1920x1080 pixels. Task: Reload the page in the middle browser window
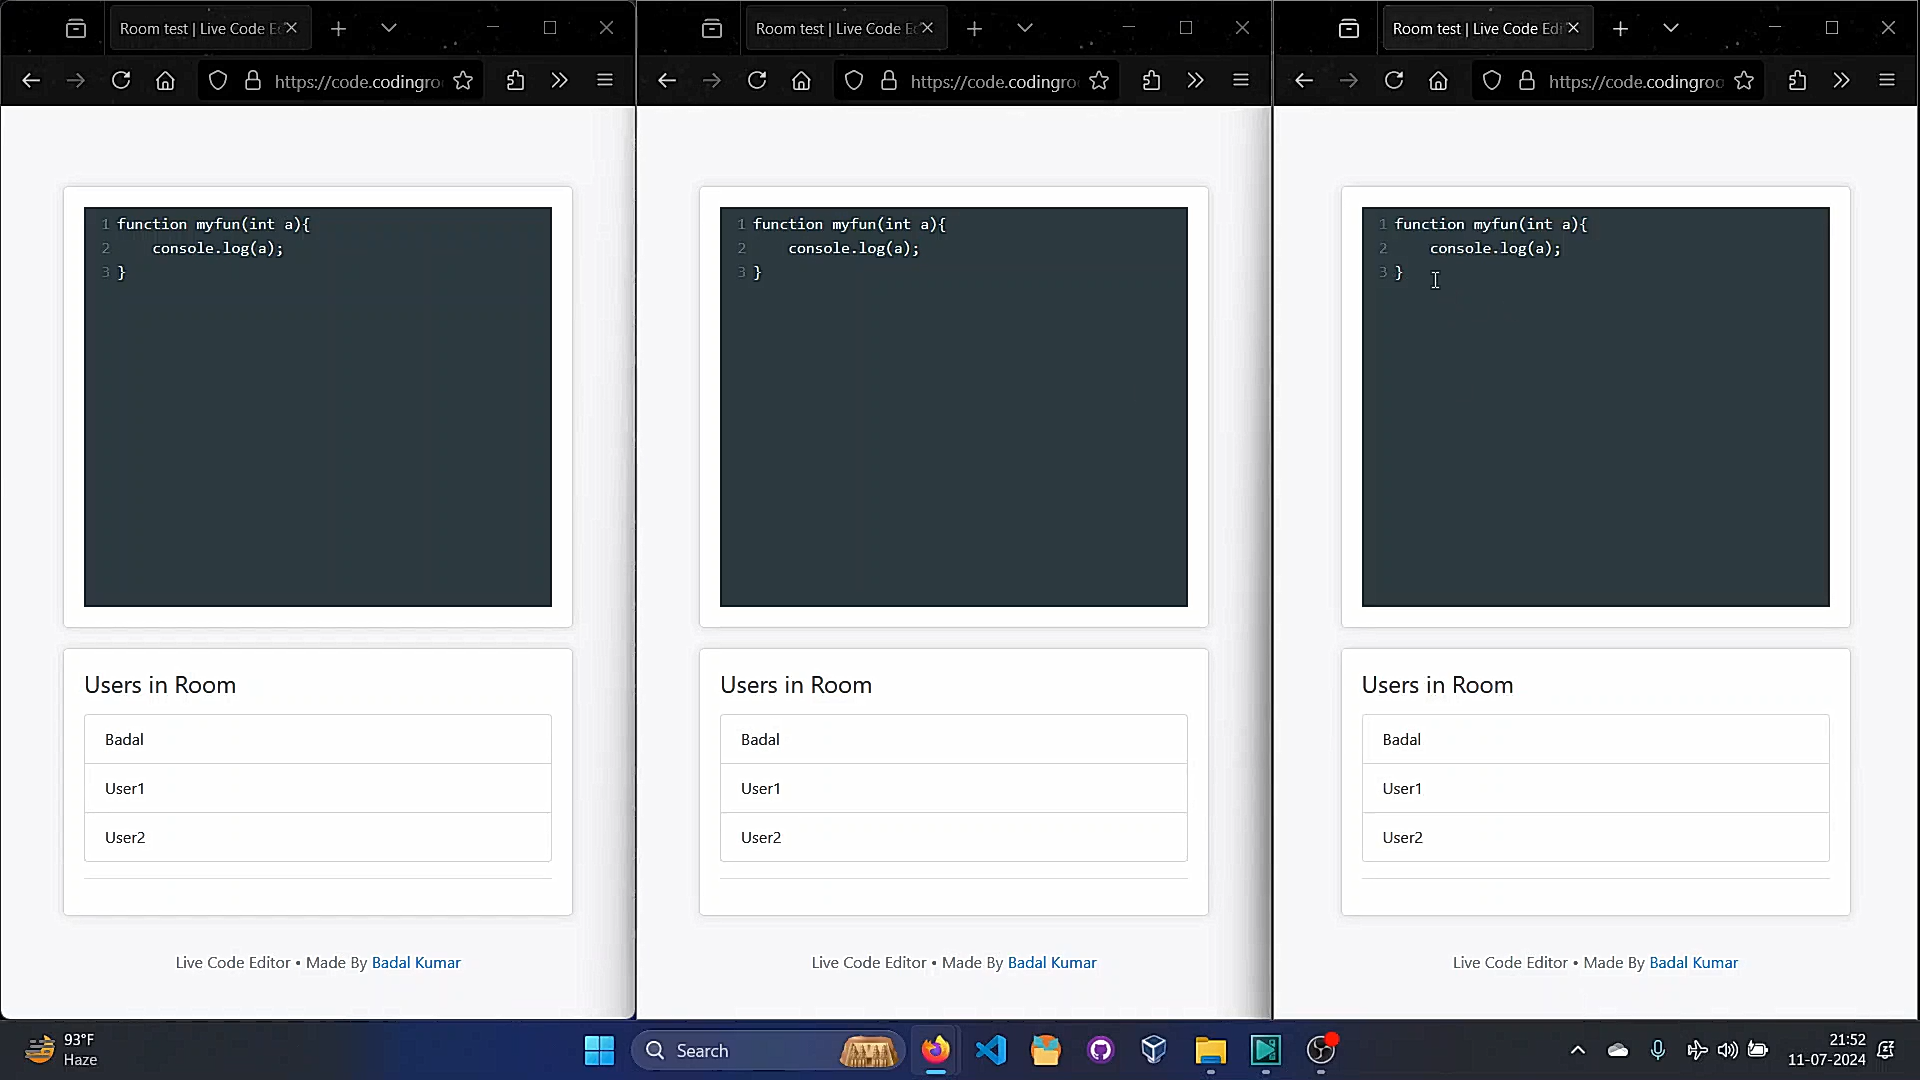coord(757,81)
